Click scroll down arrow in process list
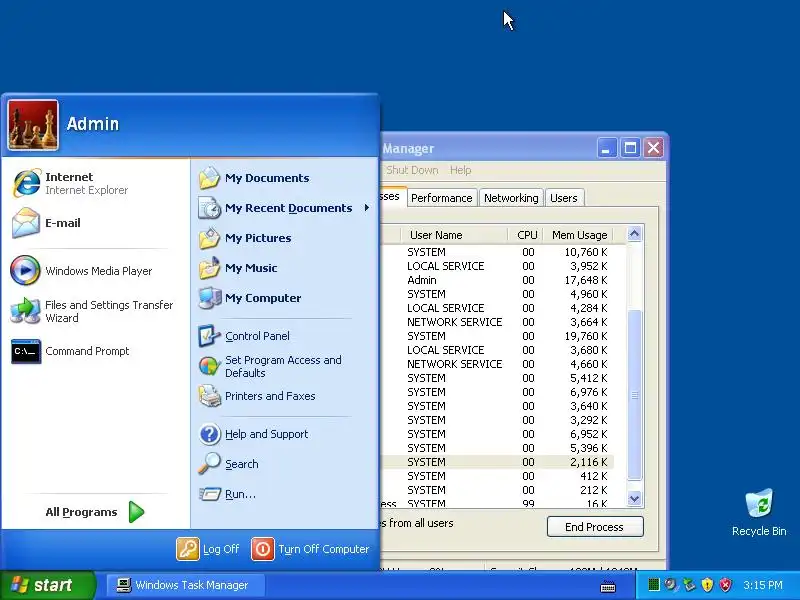 (x=634, y=498)
